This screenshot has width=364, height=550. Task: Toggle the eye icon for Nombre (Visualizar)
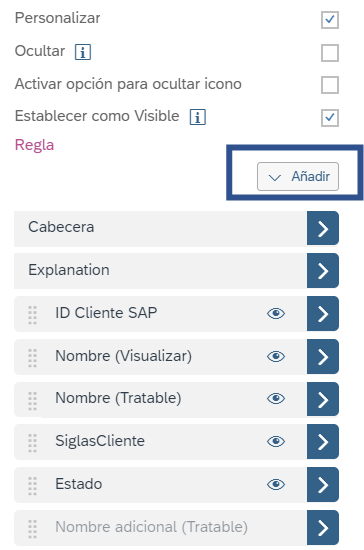[x=276, y=356]
